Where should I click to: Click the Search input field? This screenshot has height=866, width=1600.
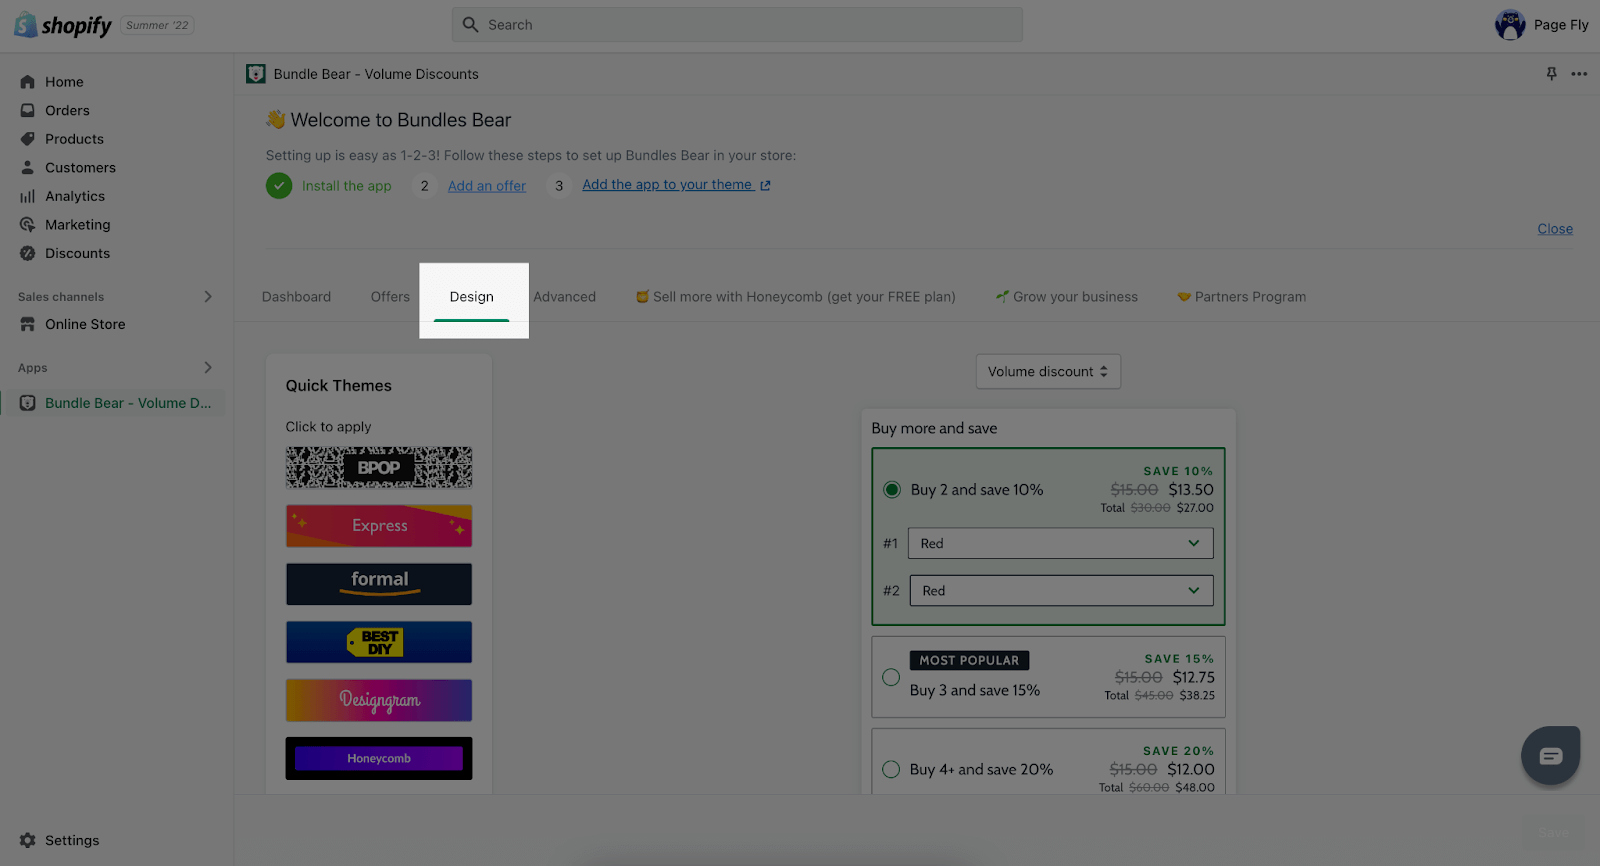pos(737,25)
